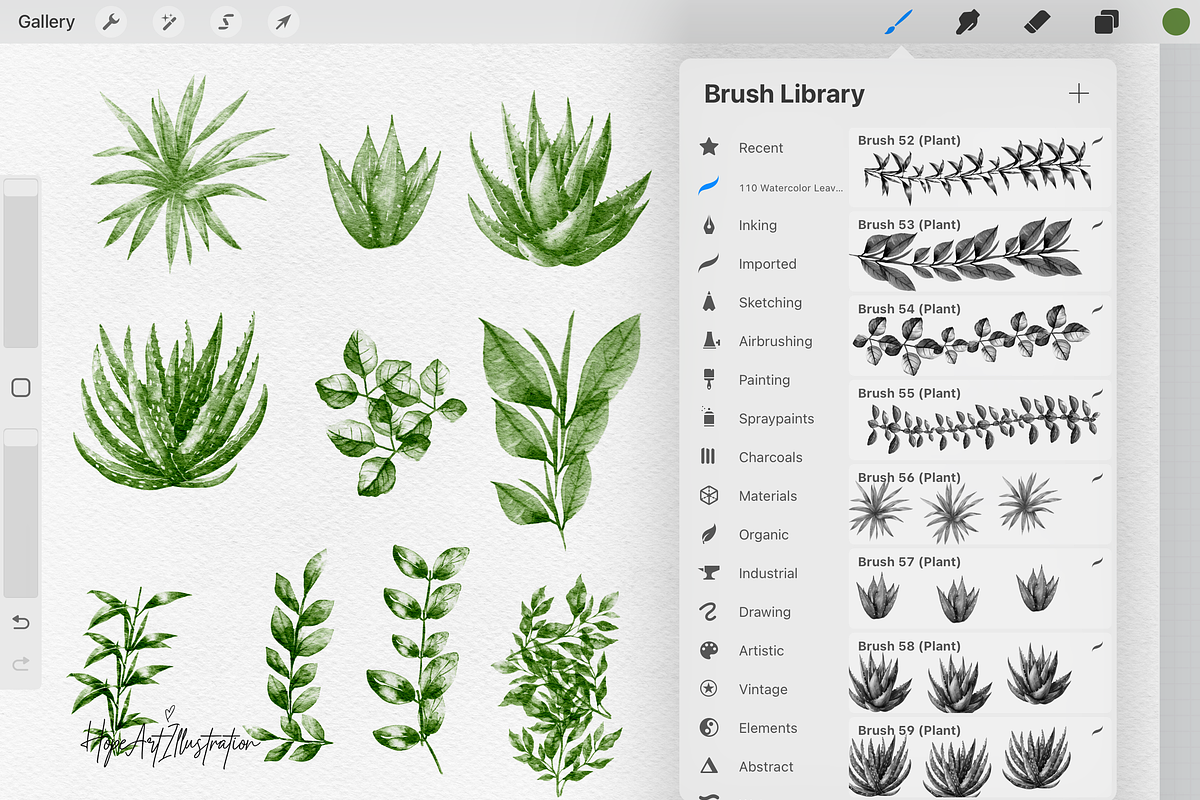
Task: Select the Smudge tool
Action: (967, 22)
